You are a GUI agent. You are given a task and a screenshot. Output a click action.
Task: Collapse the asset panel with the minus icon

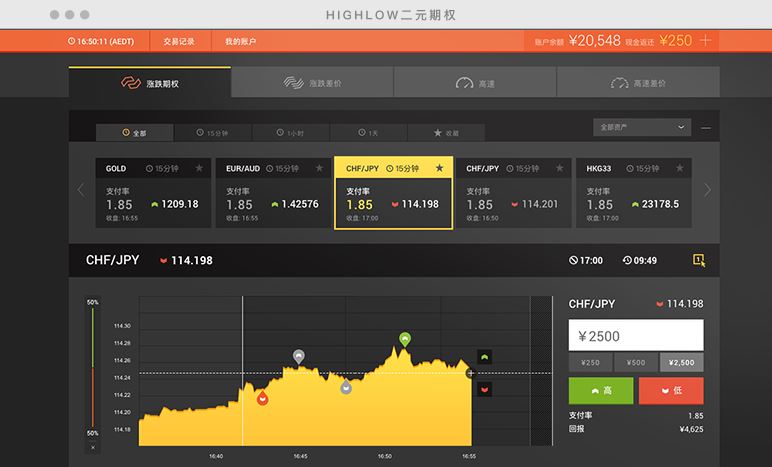coord(706,128)
